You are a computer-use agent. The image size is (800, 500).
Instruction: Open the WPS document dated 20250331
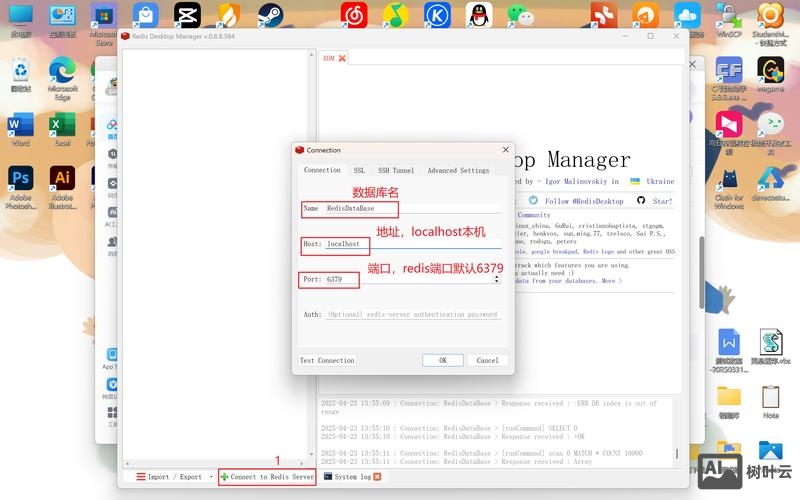[729, 351]
